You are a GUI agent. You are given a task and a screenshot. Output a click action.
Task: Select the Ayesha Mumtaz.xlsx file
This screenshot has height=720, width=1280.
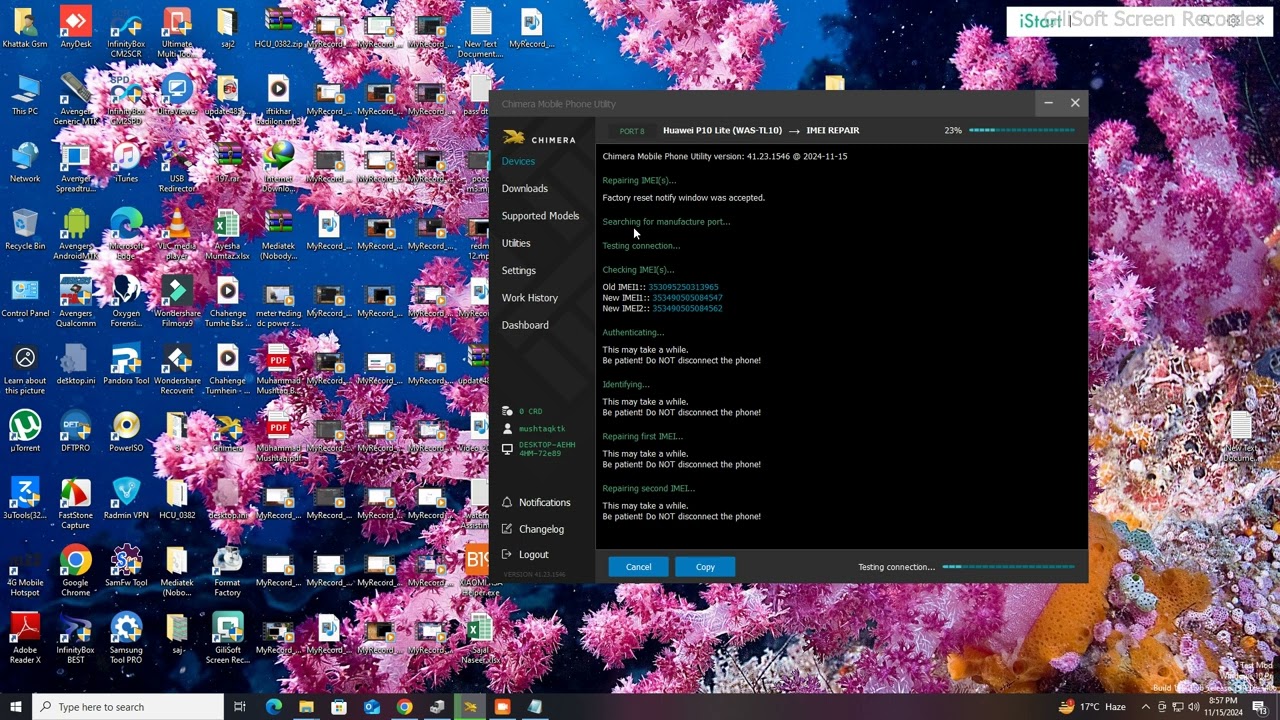(x=228, y=234)
